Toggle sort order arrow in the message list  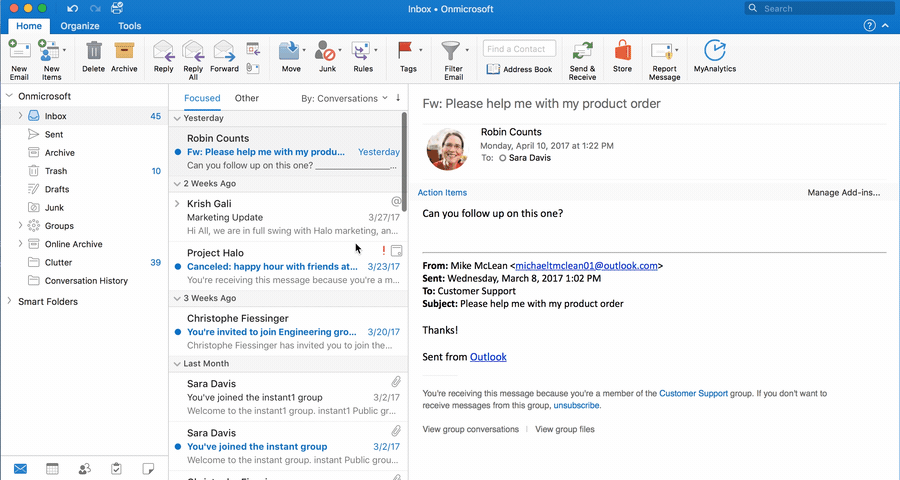398,98
